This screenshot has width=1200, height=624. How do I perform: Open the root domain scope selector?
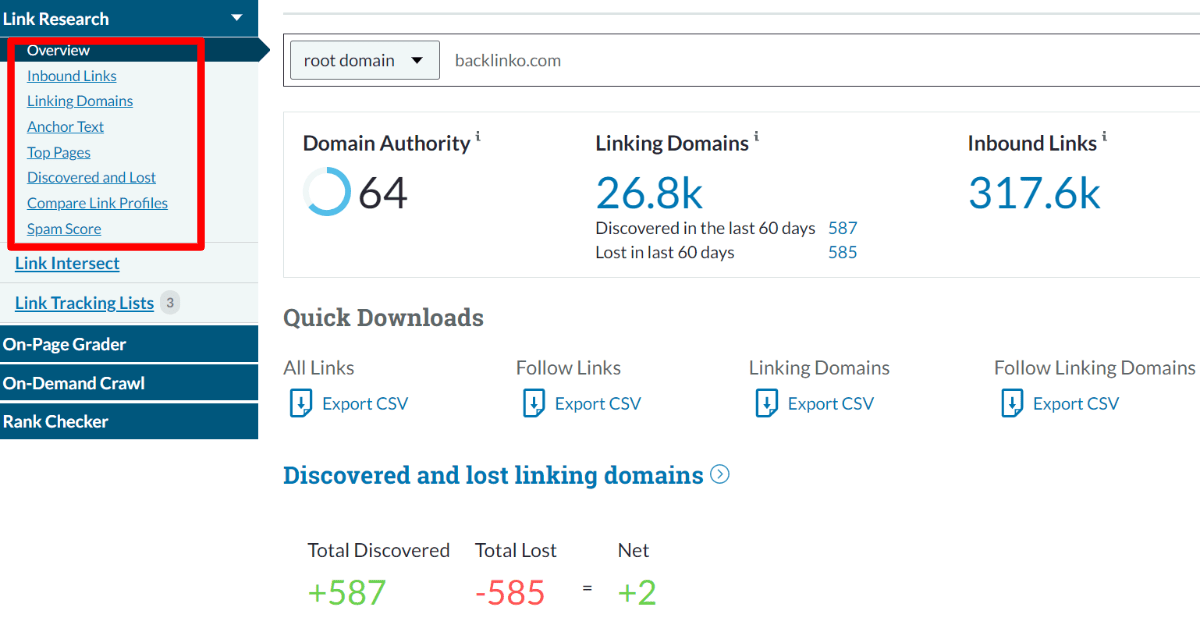click(x=364, y=60)
